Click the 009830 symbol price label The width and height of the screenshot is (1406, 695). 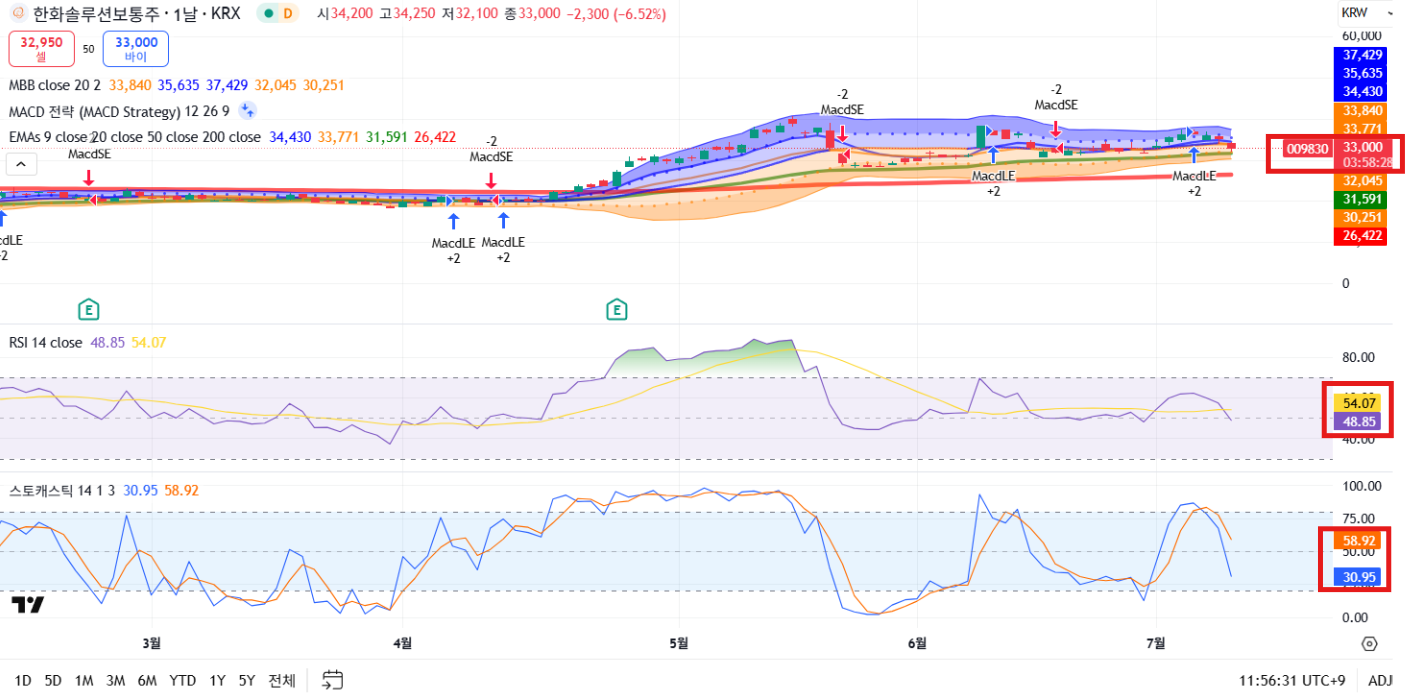[1308, 148]
